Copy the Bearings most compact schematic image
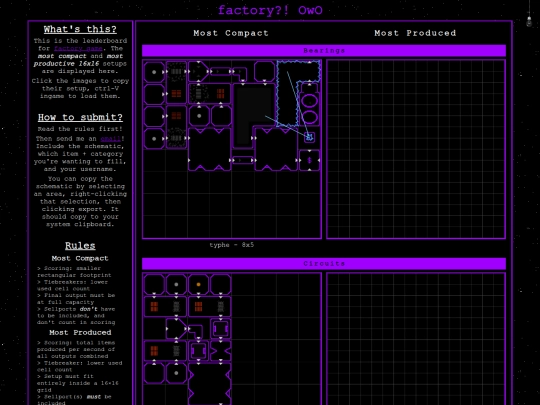The height and width of the screenshot is (405, 540). [x=232, y=149]
